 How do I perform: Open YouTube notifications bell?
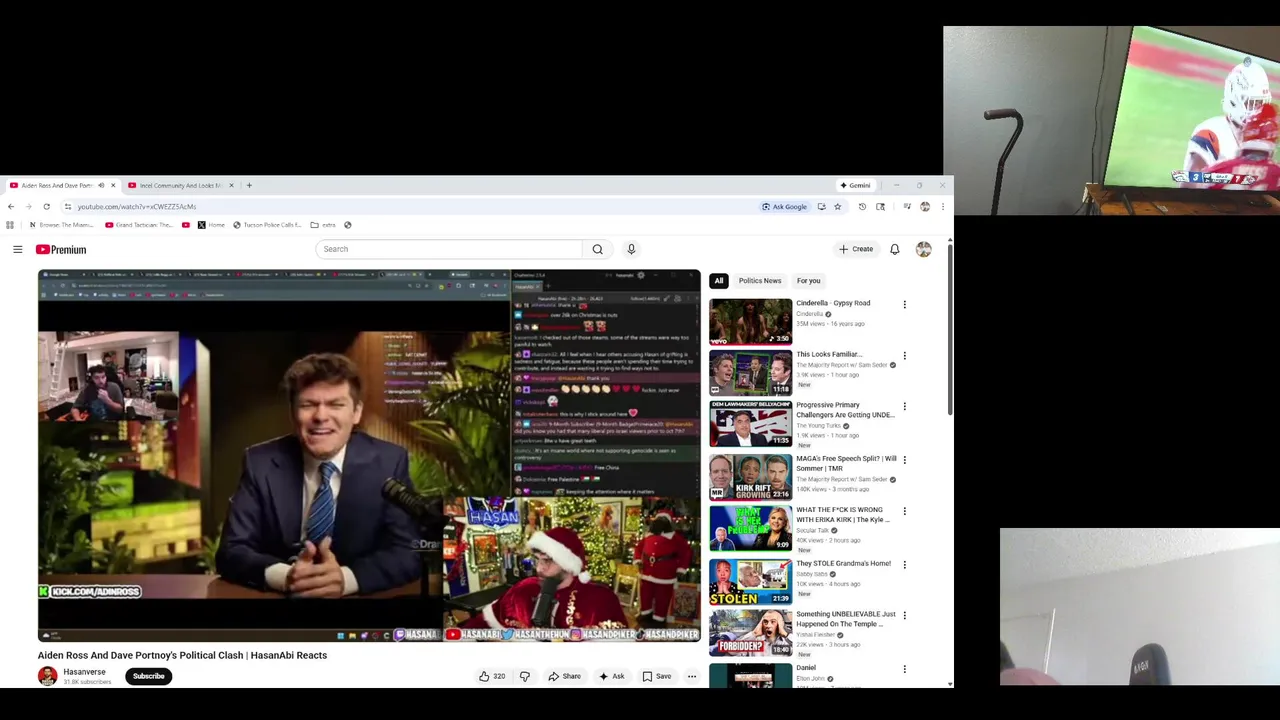[895, 249]
